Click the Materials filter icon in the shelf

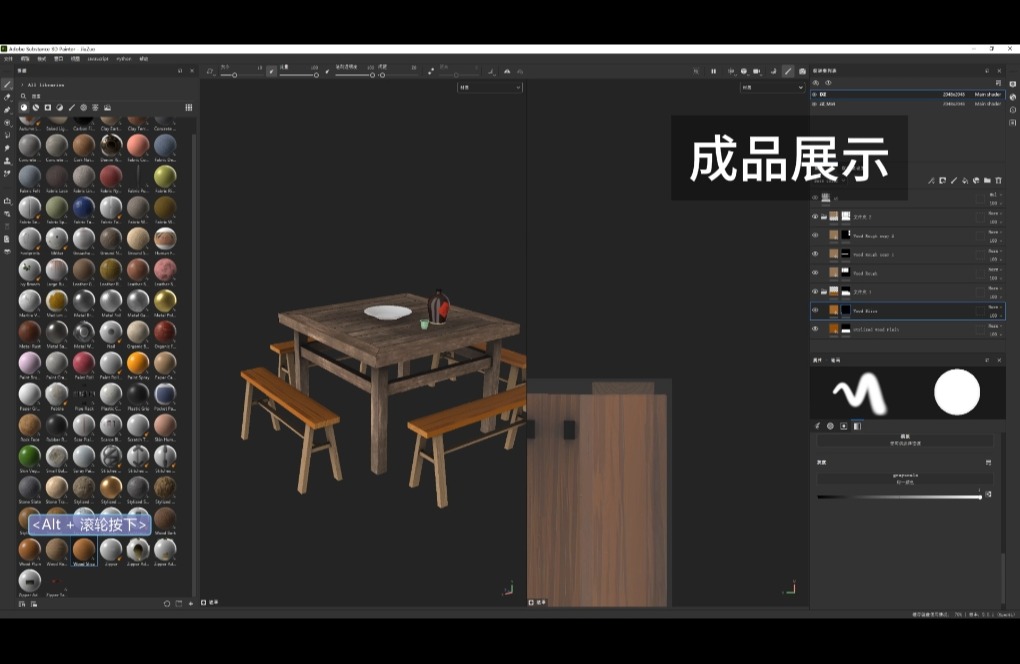coord(23,107)
